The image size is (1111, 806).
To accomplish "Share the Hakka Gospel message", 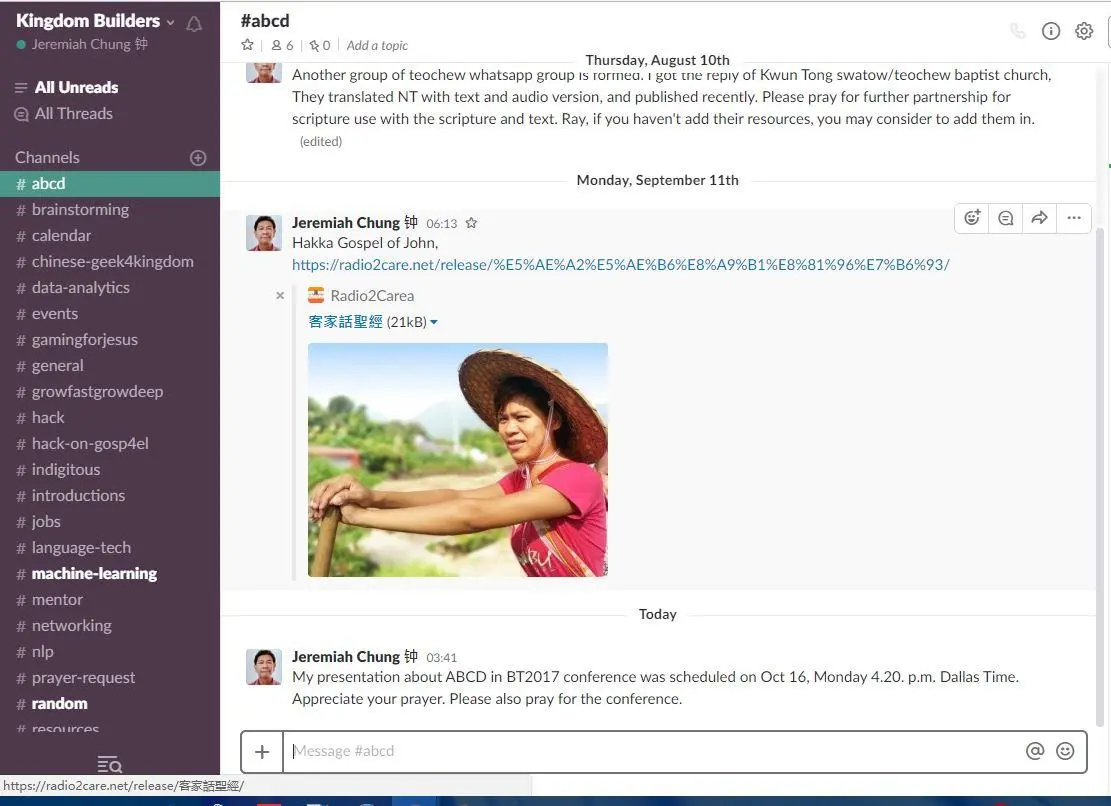I will [x=1040, y=218].
